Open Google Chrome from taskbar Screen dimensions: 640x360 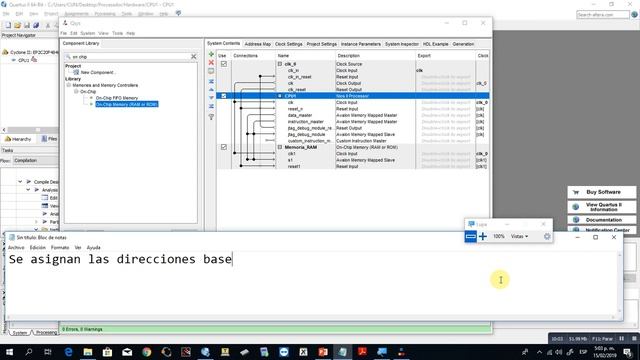(147, 352)
